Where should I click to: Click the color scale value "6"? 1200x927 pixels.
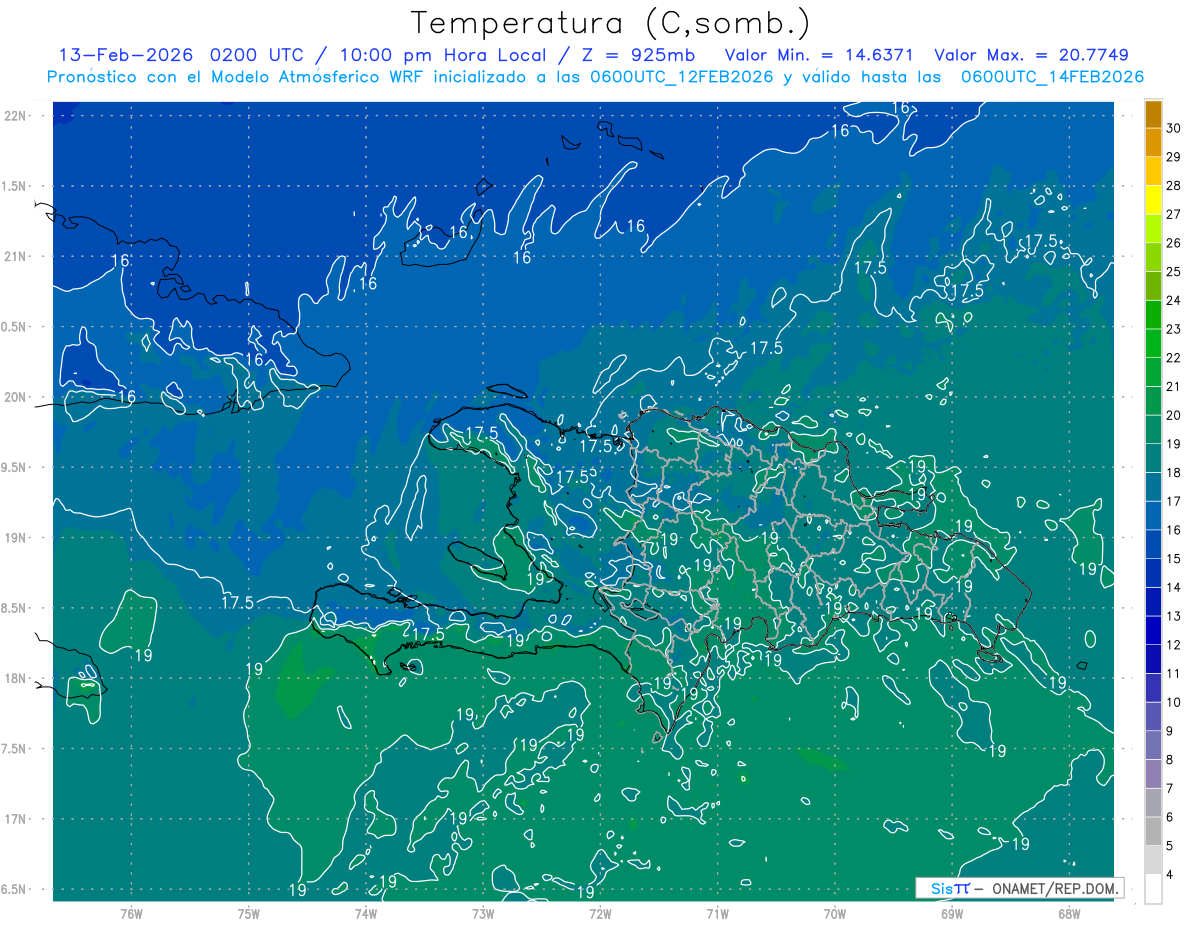coord(1170,817)
